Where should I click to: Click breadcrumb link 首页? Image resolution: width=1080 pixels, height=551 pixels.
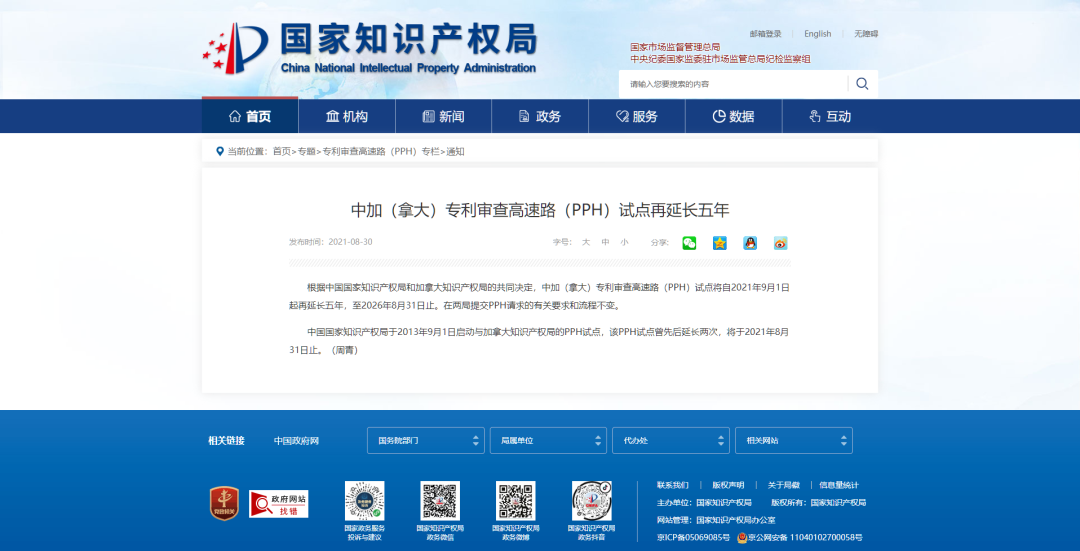[x=281, y=152]
